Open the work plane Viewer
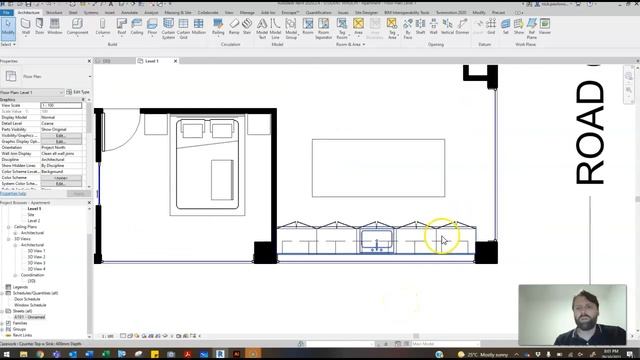Viewport: 640px width, 360px height. point(545,27)
